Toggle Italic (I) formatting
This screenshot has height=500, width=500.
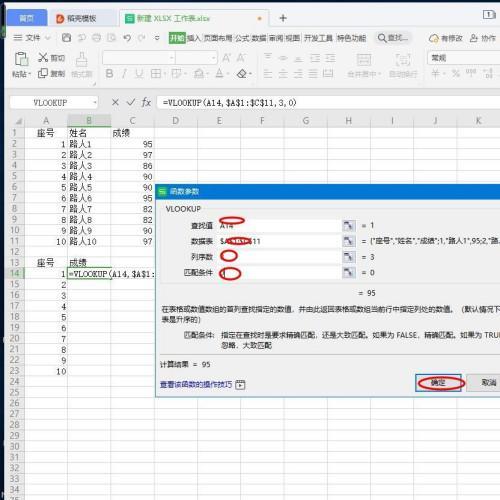124,73
